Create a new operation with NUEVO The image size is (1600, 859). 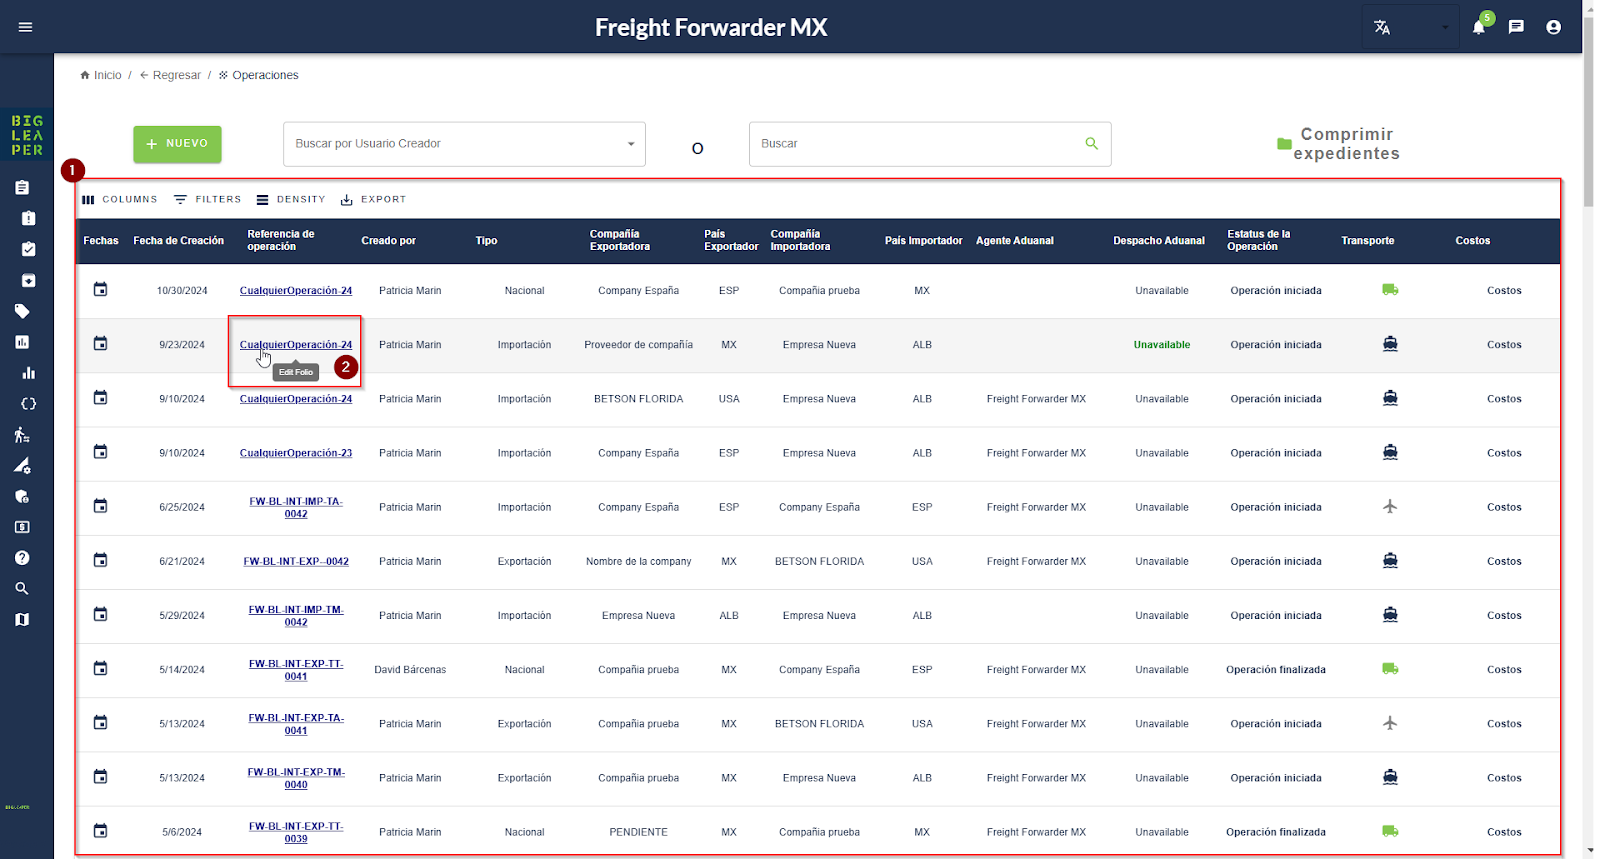coord(177,144)
